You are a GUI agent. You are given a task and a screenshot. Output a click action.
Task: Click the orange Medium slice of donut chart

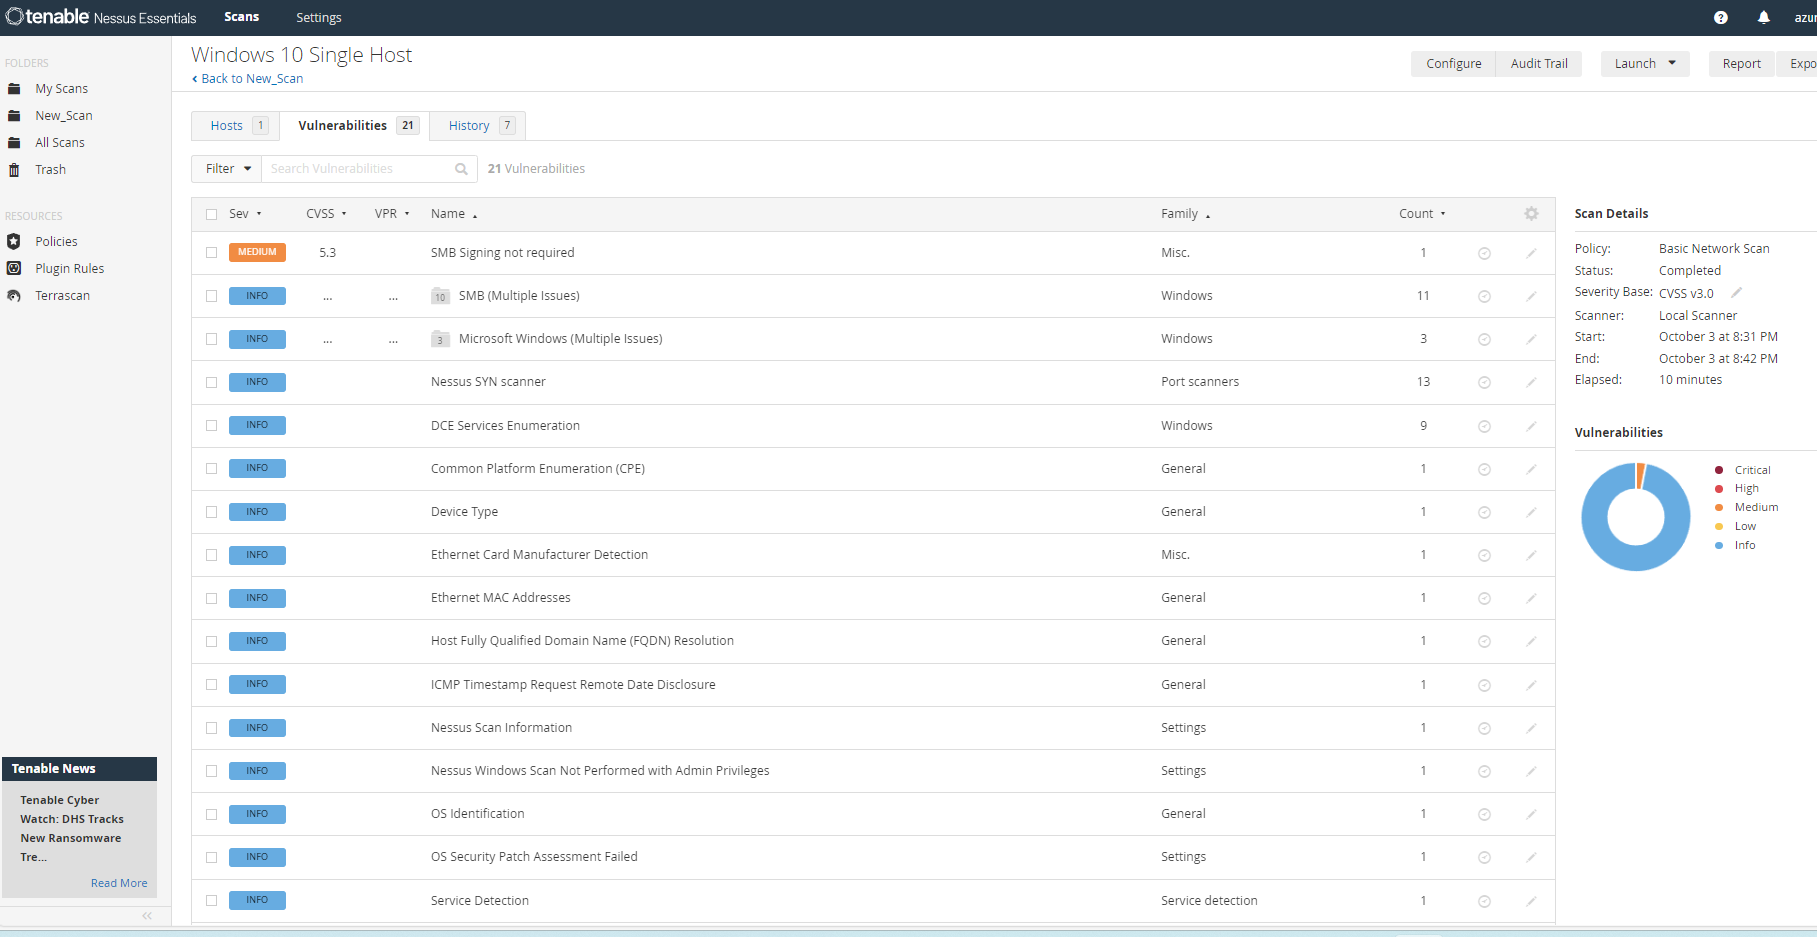(x=1640, y=476)
